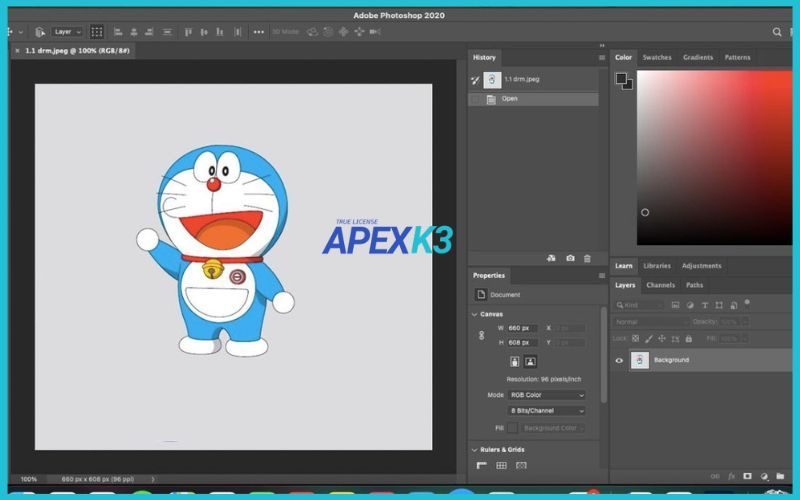Switch to the Paths tab
This screenshot has height=500, width=800.
694,285
